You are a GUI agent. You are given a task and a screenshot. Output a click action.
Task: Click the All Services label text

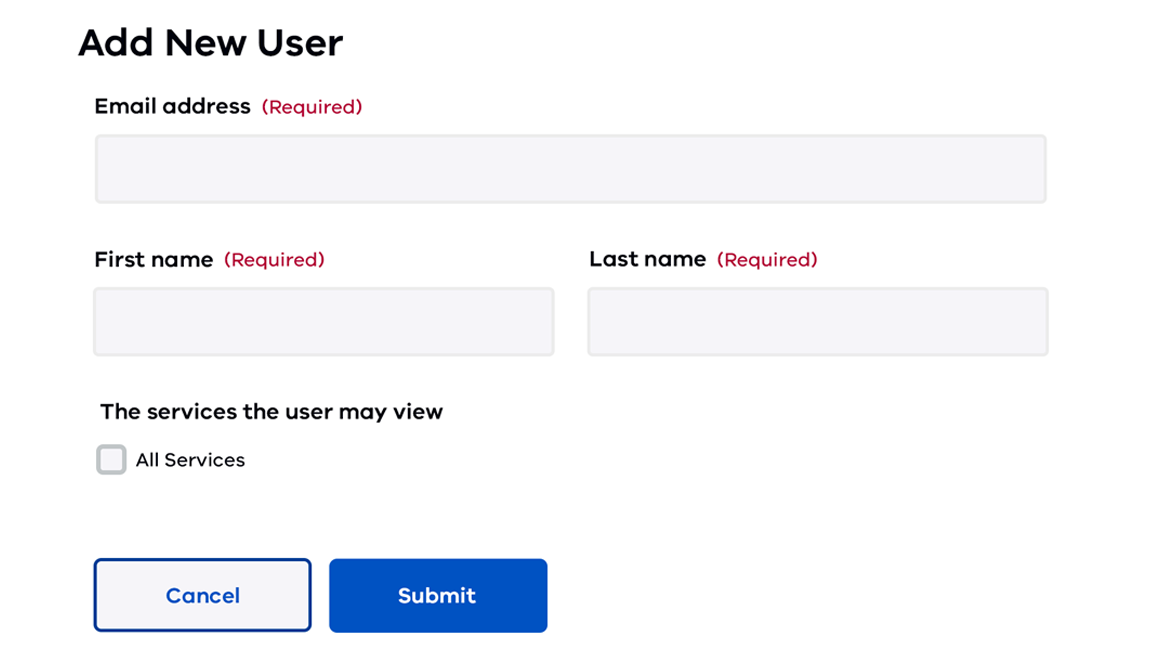[x=191, y=460]
